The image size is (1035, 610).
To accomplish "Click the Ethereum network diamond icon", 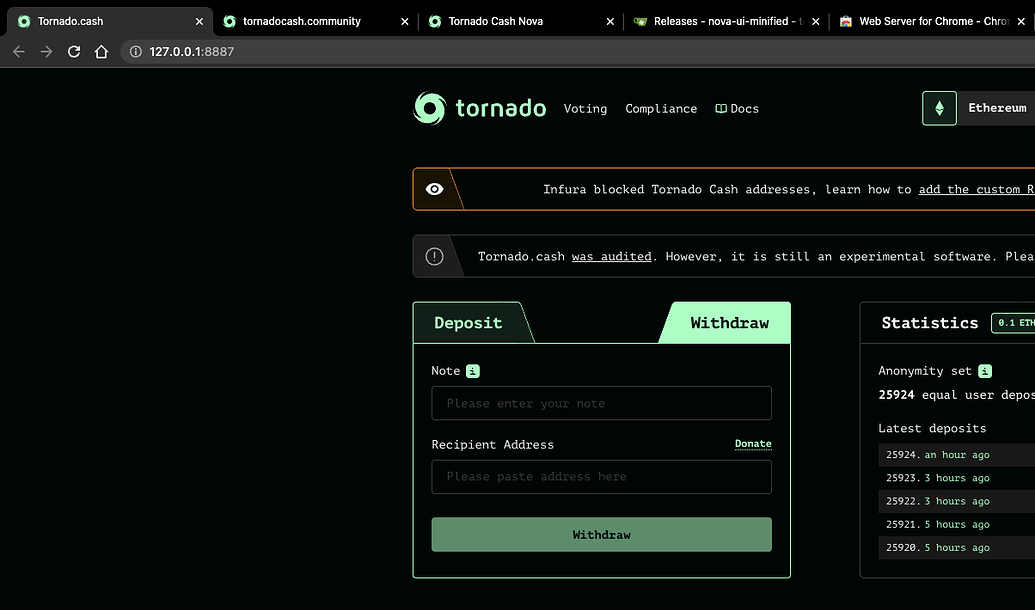I will click(939, 108).
